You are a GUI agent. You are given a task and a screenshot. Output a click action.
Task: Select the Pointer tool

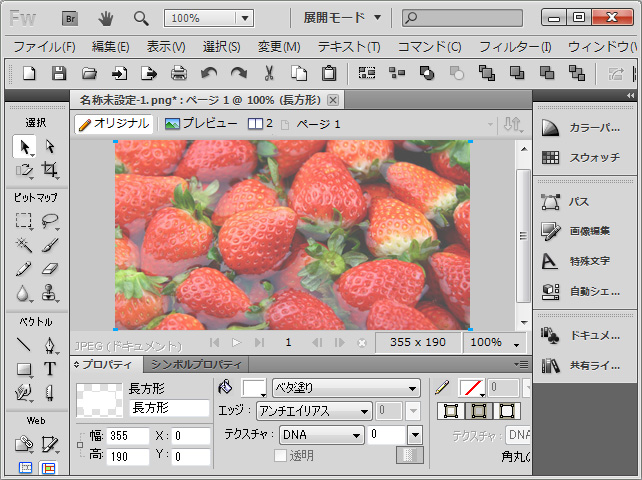(25, 147)
